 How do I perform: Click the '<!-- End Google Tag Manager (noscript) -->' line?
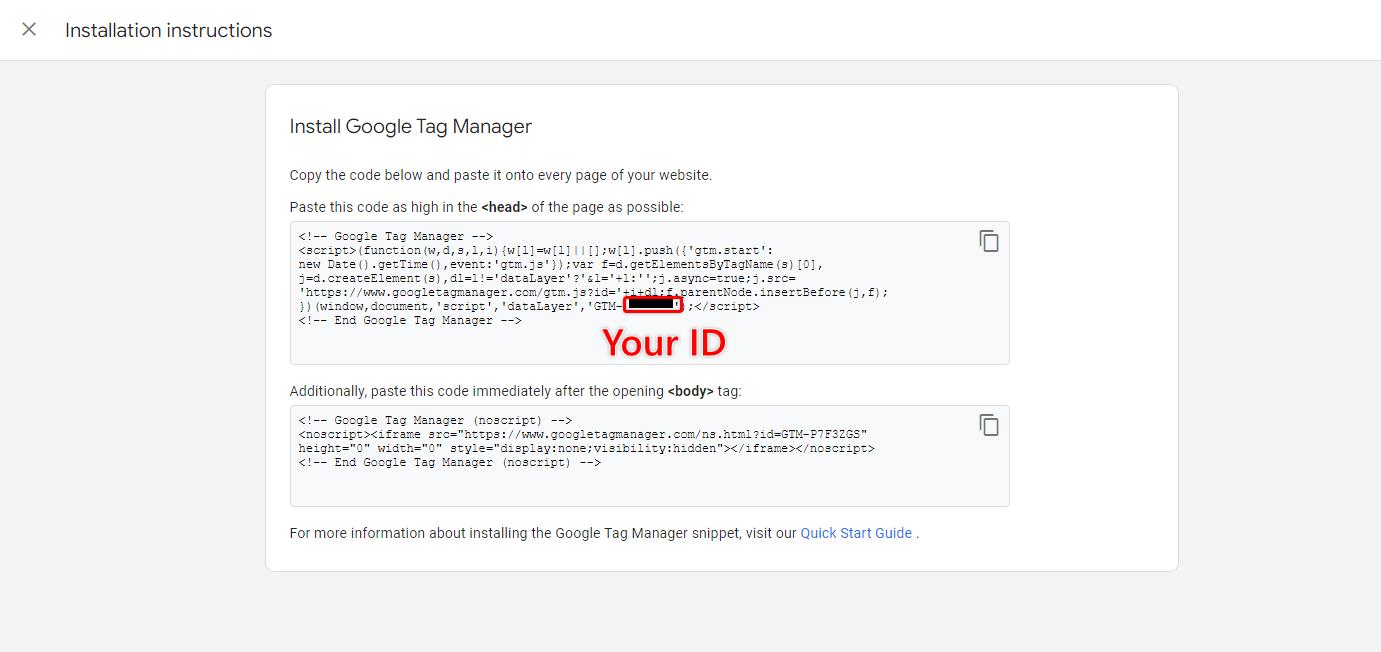(x=449, y=463)
